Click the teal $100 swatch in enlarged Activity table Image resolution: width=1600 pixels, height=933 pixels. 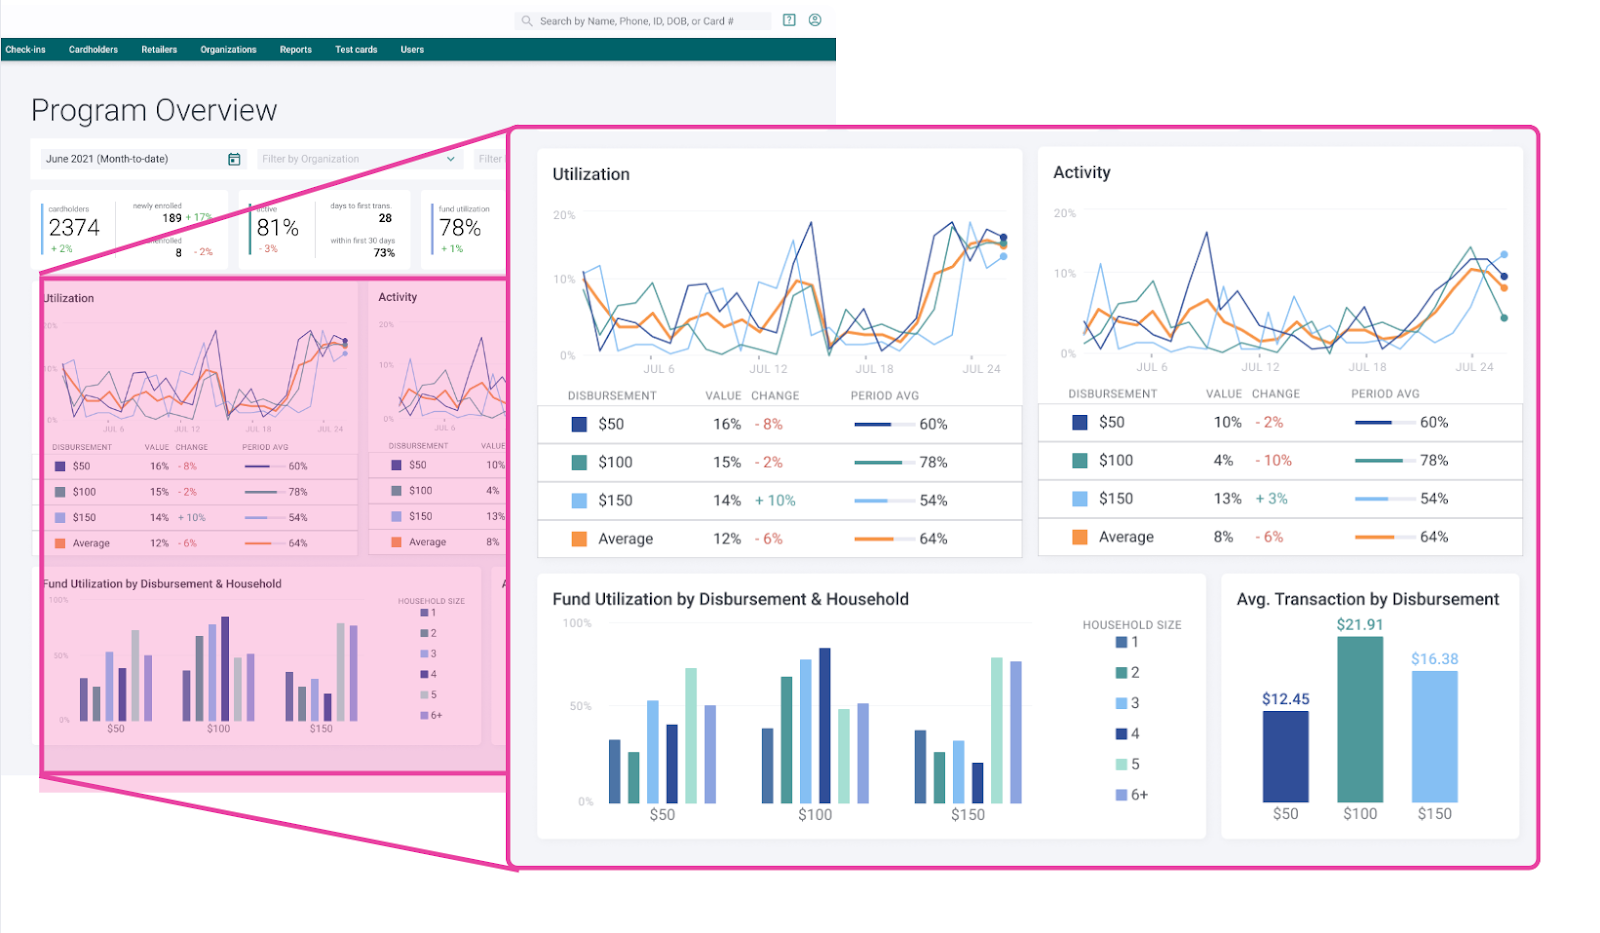(x=1080, y=460)
